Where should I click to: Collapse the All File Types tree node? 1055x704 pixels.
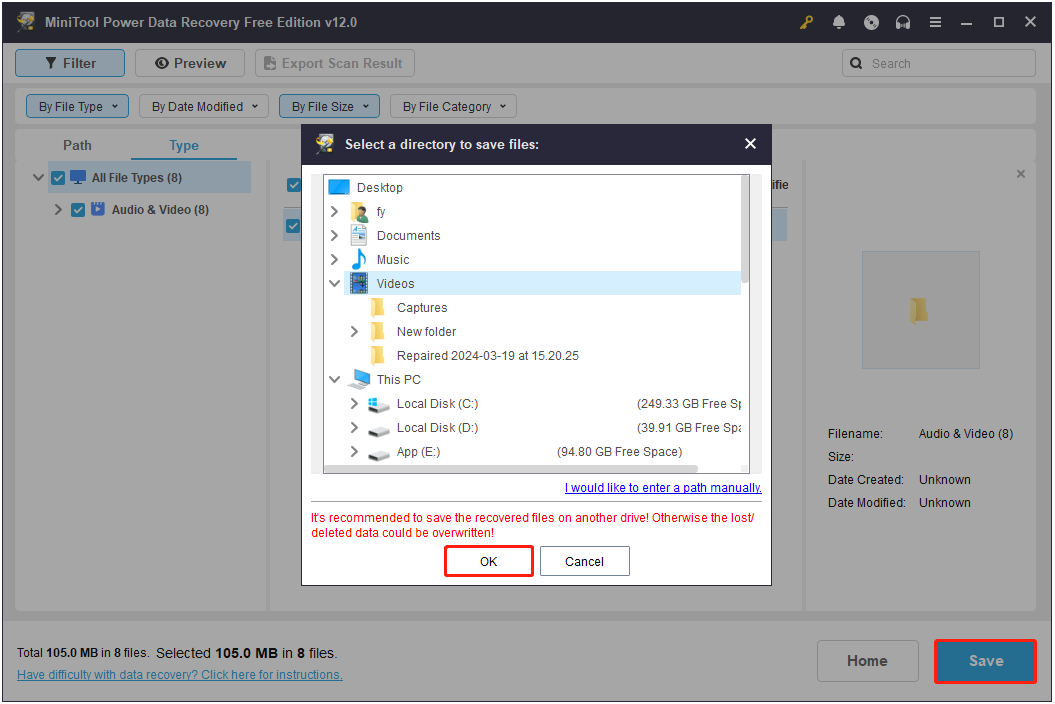pyautogui.click(x=38, y=178)
